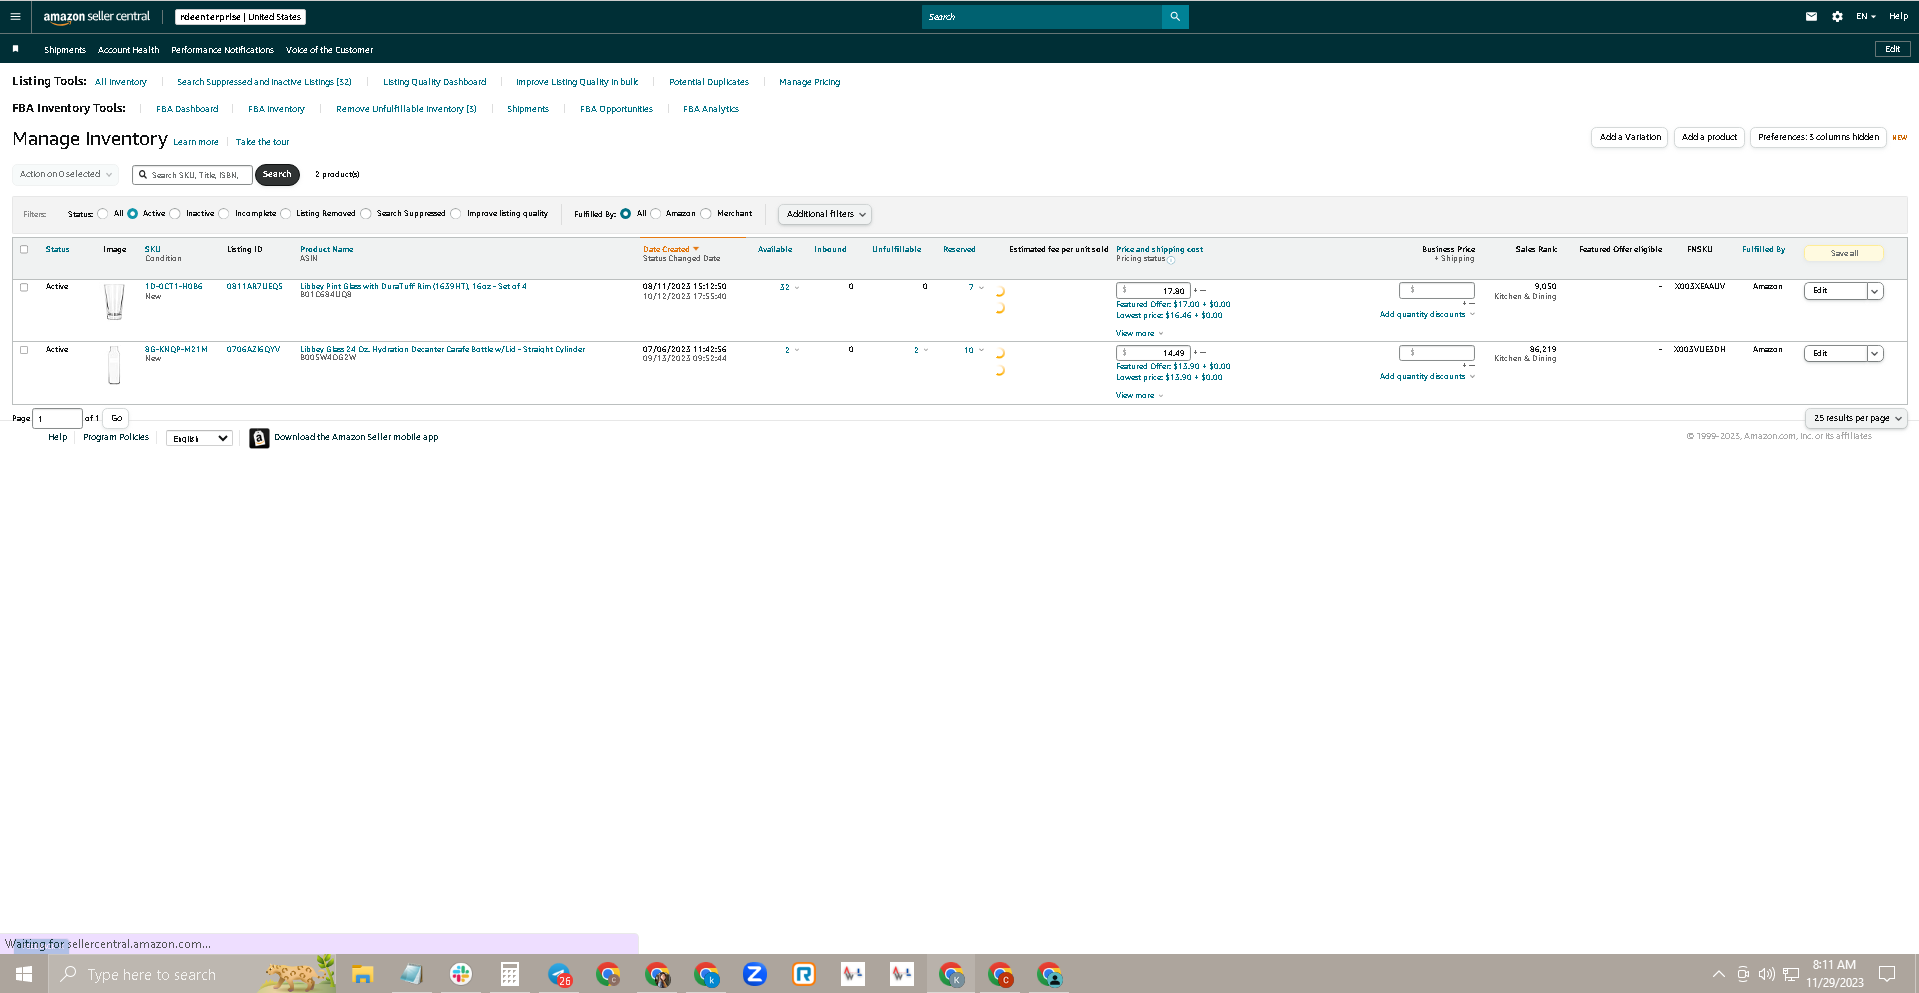Click the volume speaker tray icon
The height and width of the screenshot is (993, 1919).
1766,974
